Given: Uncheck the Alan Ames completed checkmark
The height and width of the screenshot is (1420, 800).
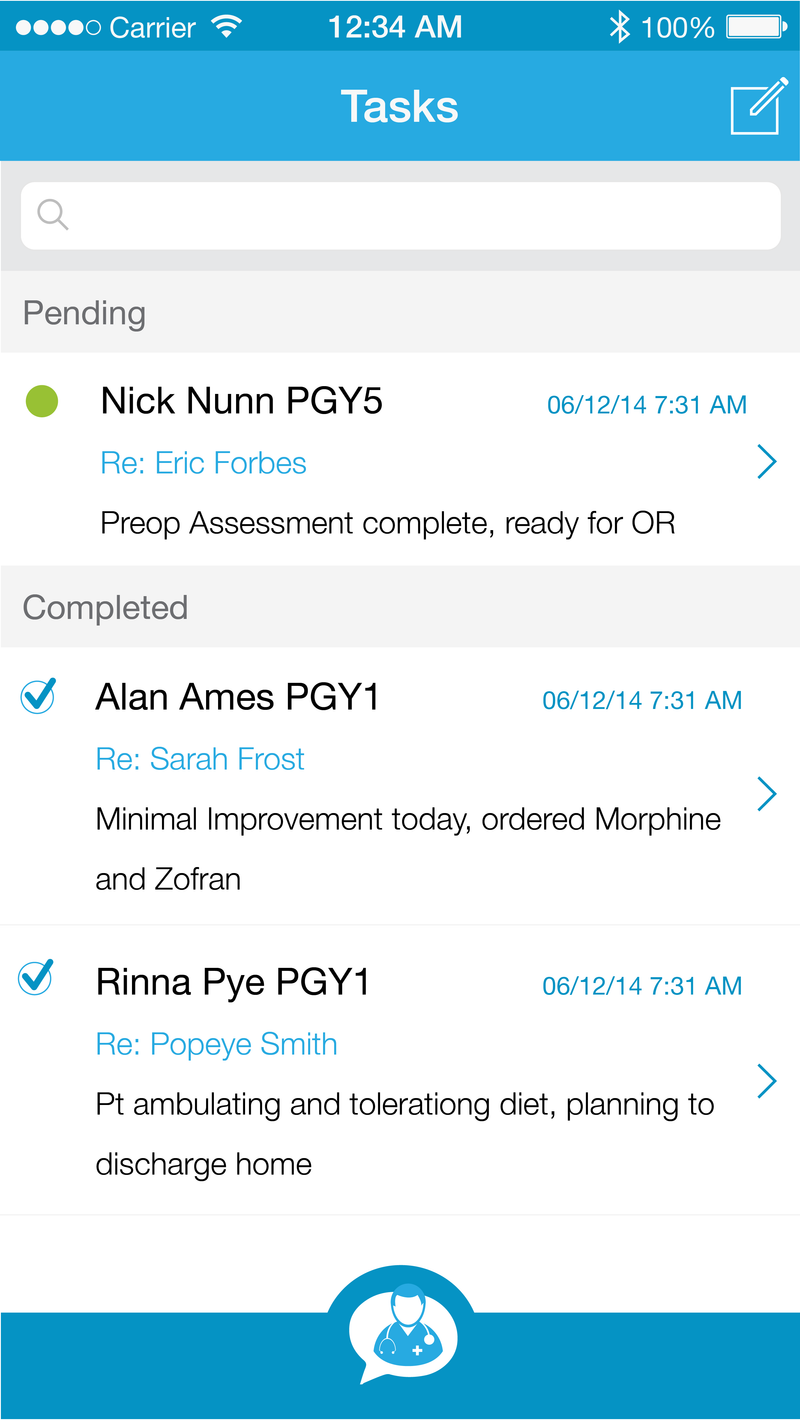Looking at the screenshot, I should [38, 695].
